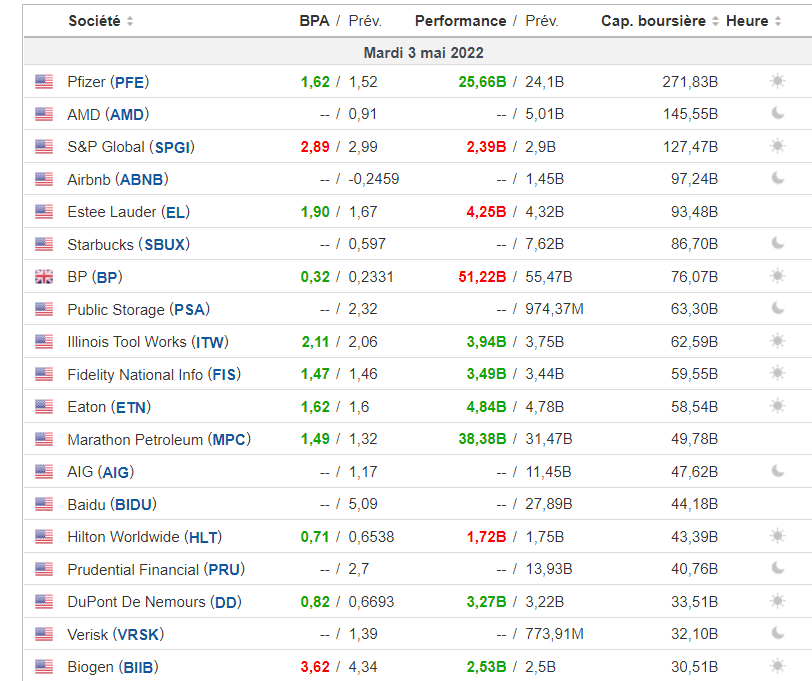Viewport: 812px width, 681px height.
Task: Click Public Storage's forecast 974,37M
Action: point(554,309)
